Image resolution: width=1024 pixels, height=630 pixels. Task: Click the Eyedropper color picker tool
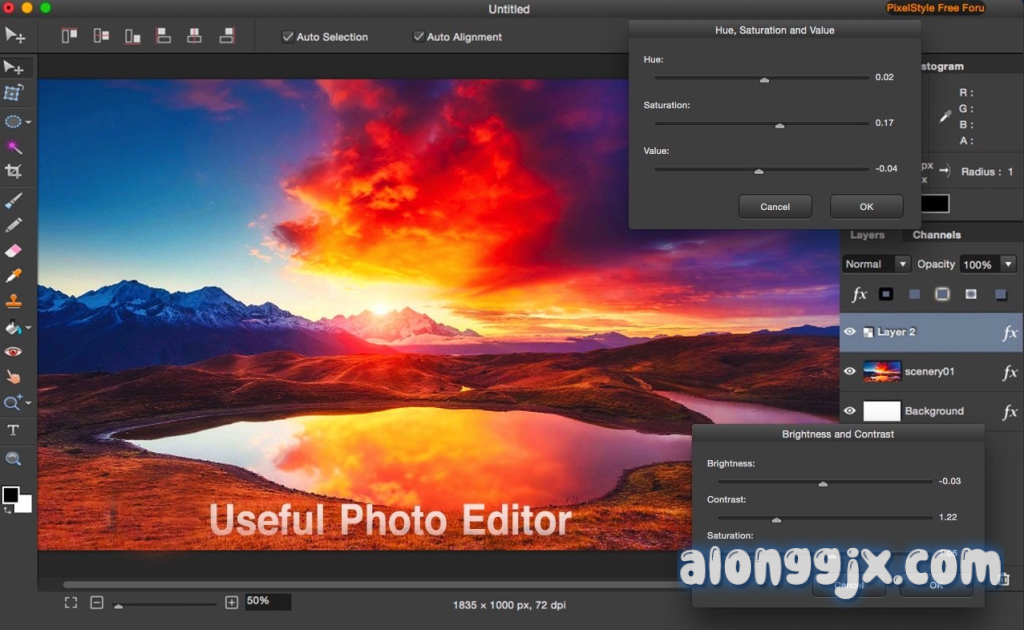(x=14, y=275)
